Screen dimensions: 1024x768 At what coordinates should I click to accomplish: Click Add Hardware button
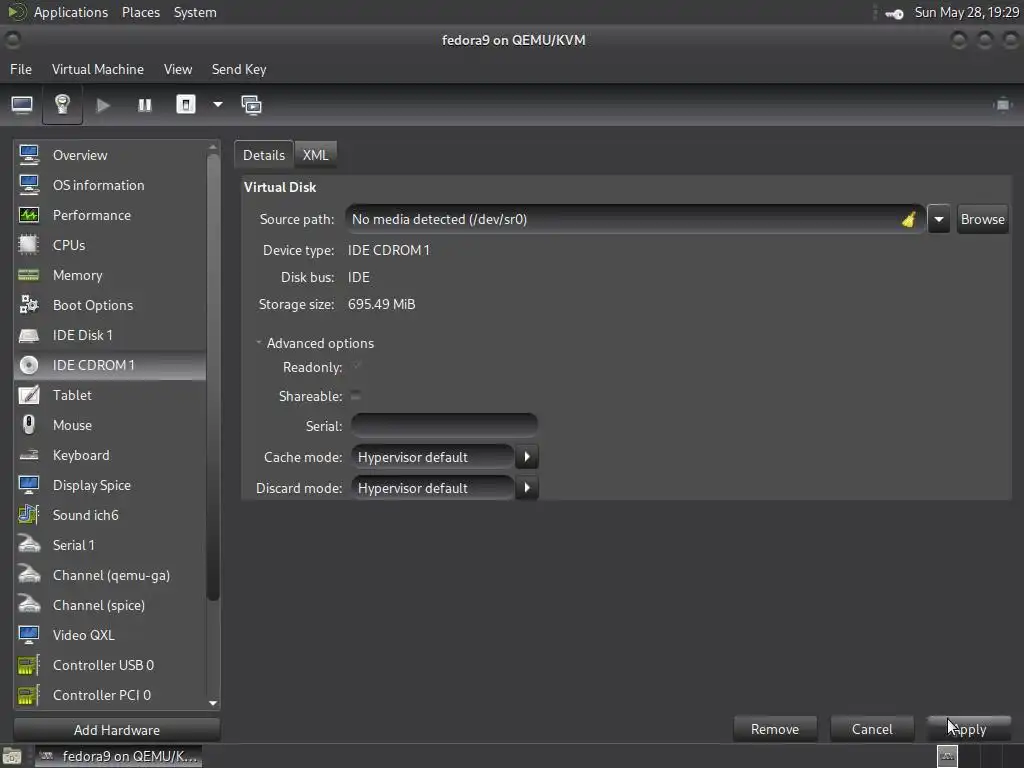coord(116,729)
